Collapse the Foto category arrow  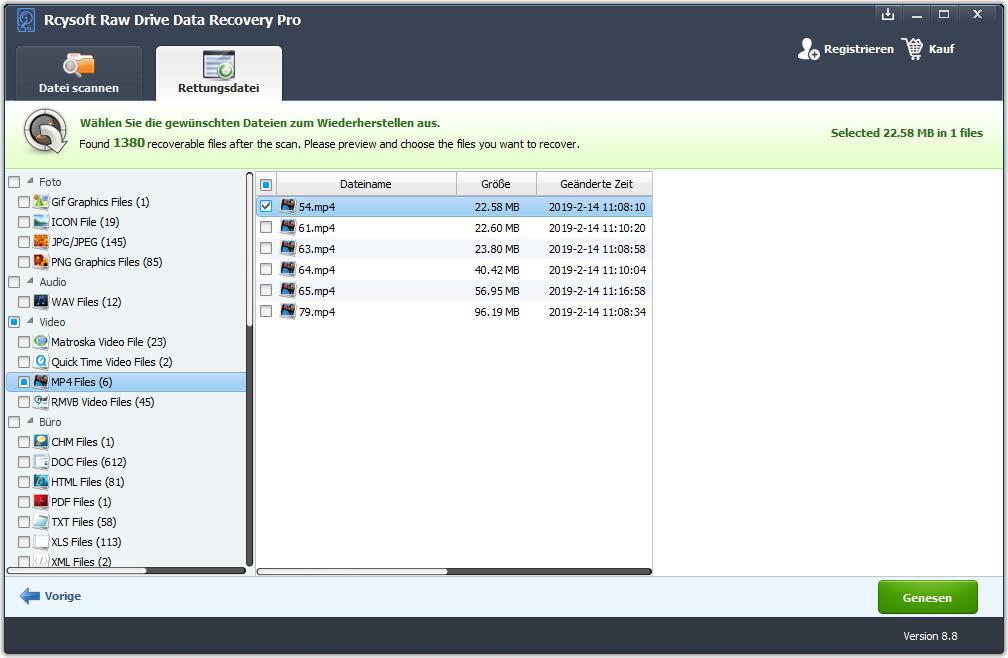pyautogui.click(x=30, y=181)
